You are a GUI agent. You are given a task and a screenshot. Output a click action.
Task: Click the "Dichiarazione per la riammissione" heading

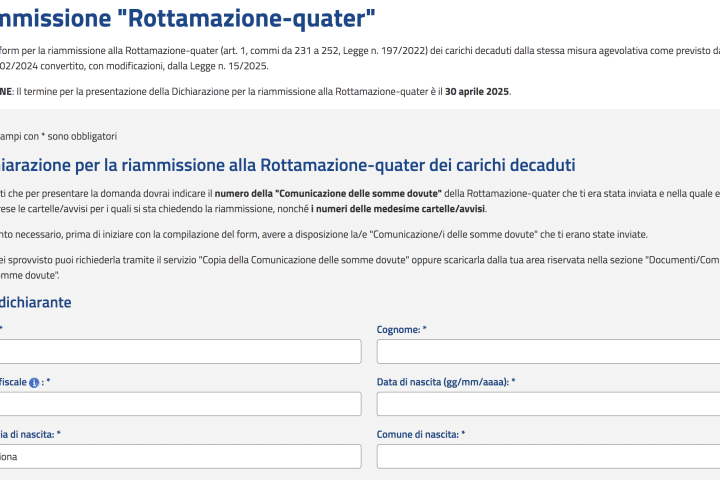click(288, 165)
